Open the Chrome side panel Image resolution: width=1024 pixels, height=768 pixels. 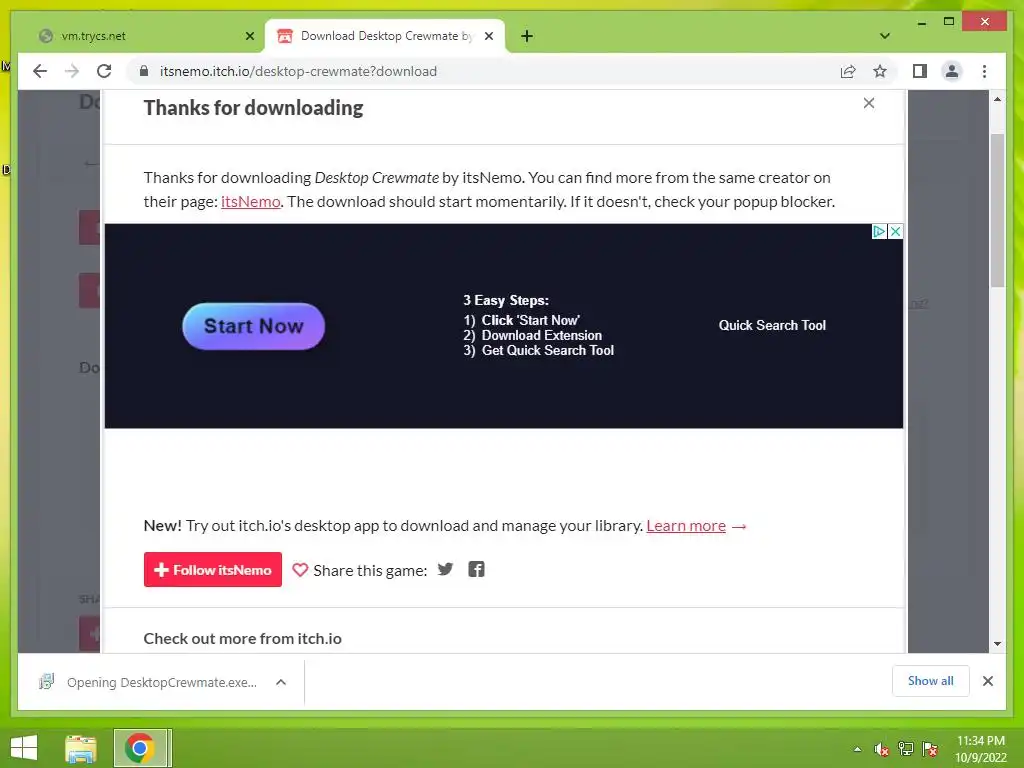920,71
